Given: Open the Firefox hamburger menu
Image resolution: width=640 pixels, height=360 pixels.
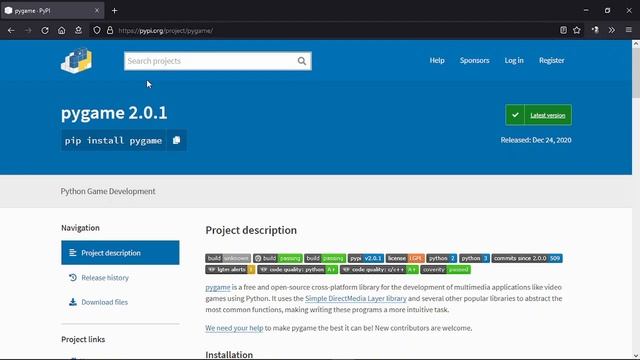Looking at the screenshot, I should [x=629, y=30].
